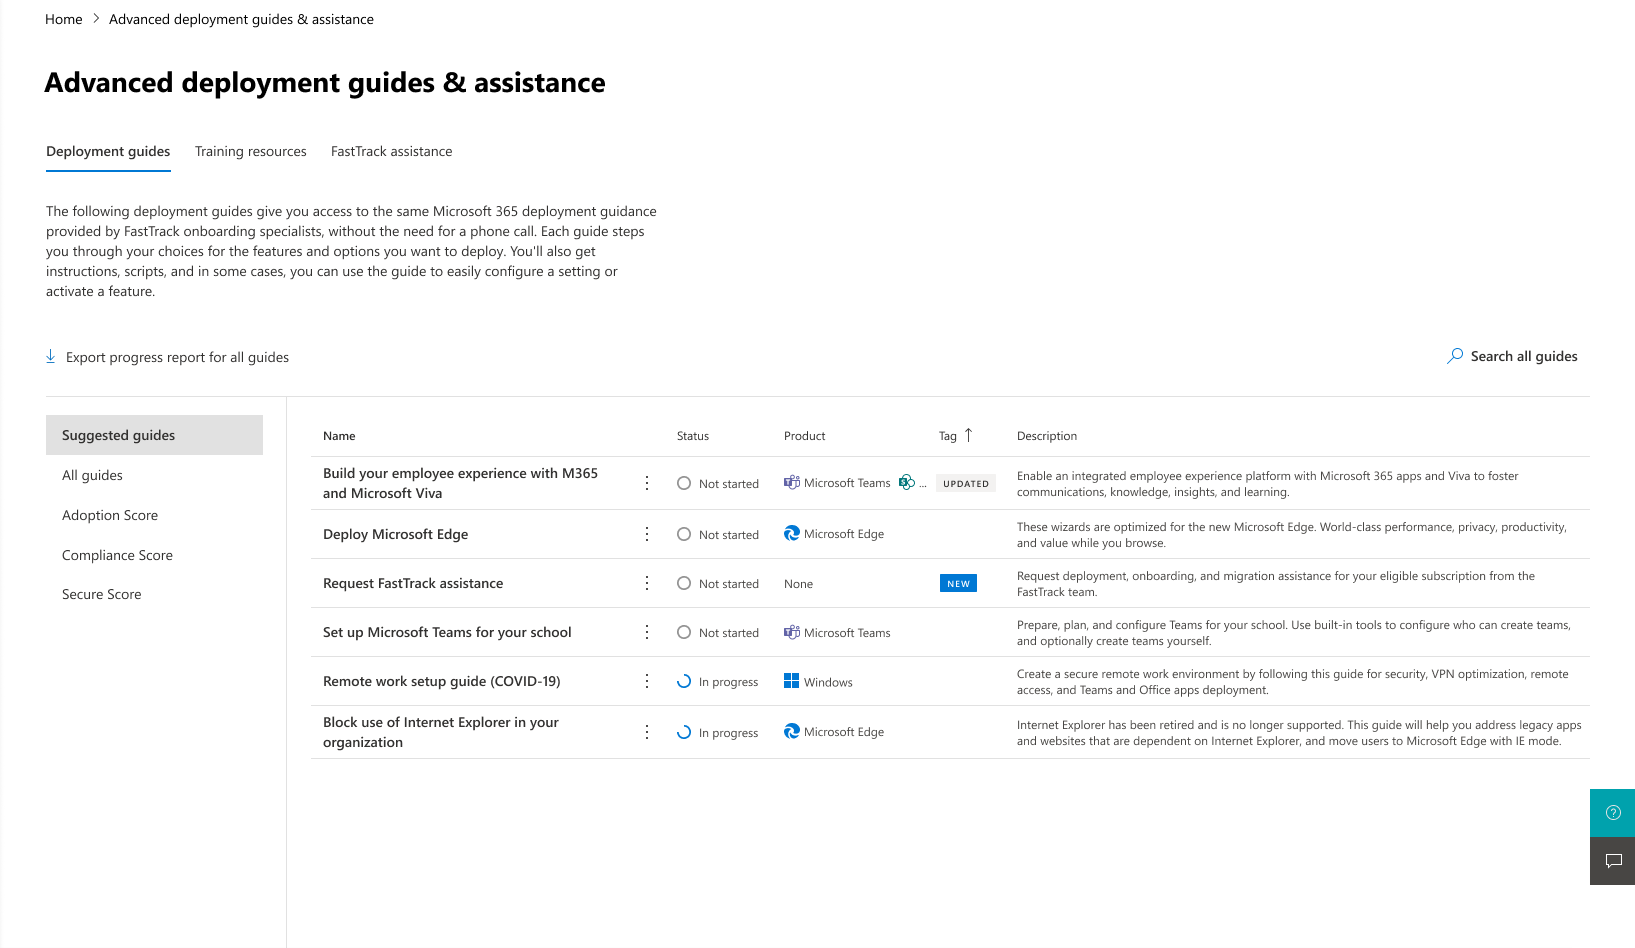Open the help question mark panel
1635x948 pixels.
pyautogui.click(x=1612, y=813)
